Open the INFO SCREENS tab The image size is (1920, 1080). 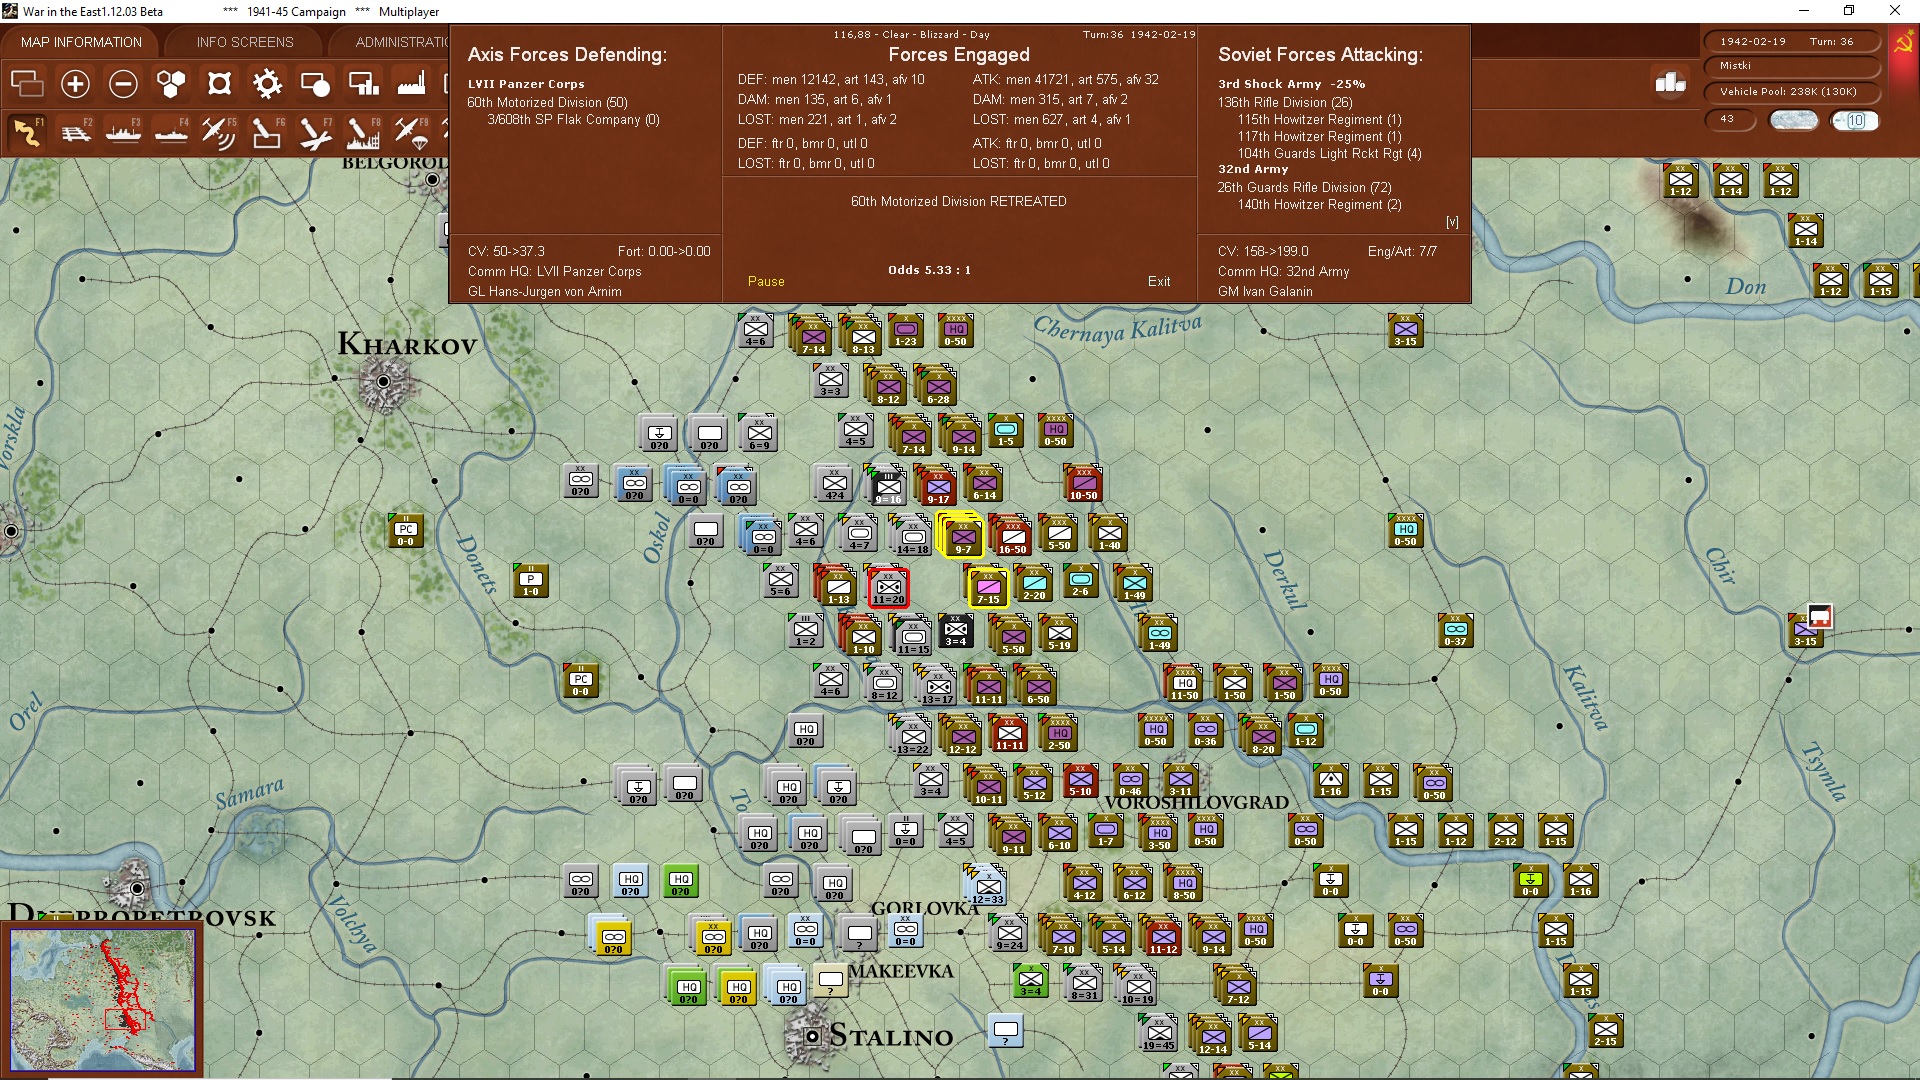[x=245, y=42]
